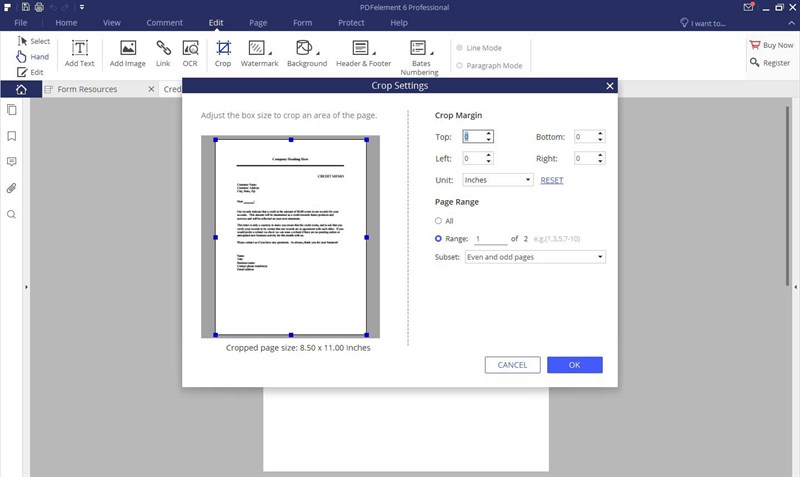Click CANCEL in Crop Settings
The width and height of the screenshot is (800, 477).
point(512,365)
